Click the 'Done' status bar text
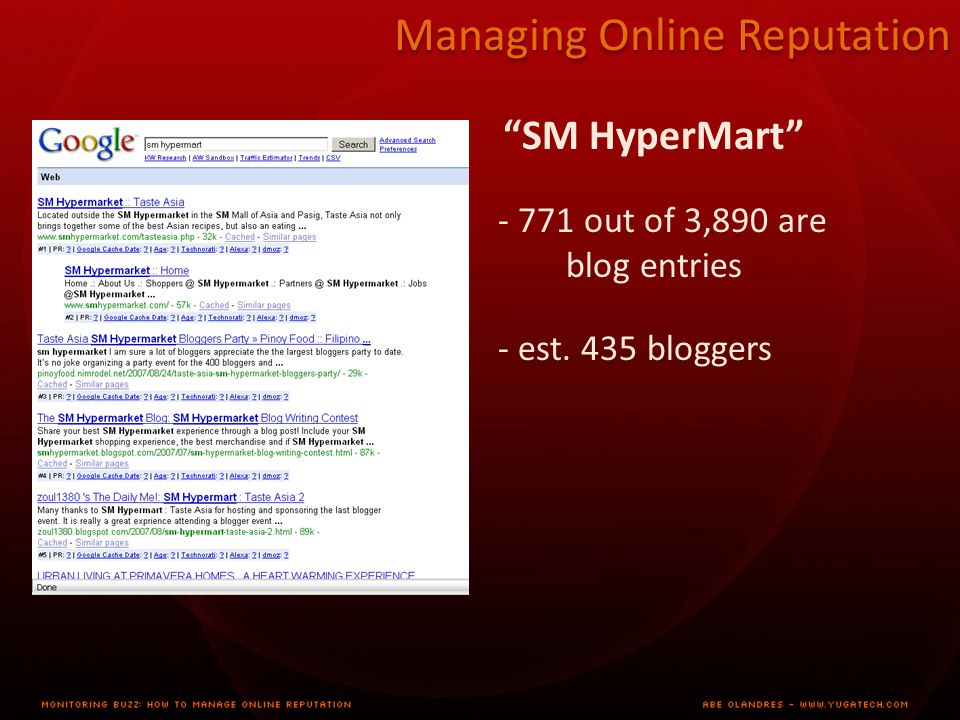 coord(47,587)
